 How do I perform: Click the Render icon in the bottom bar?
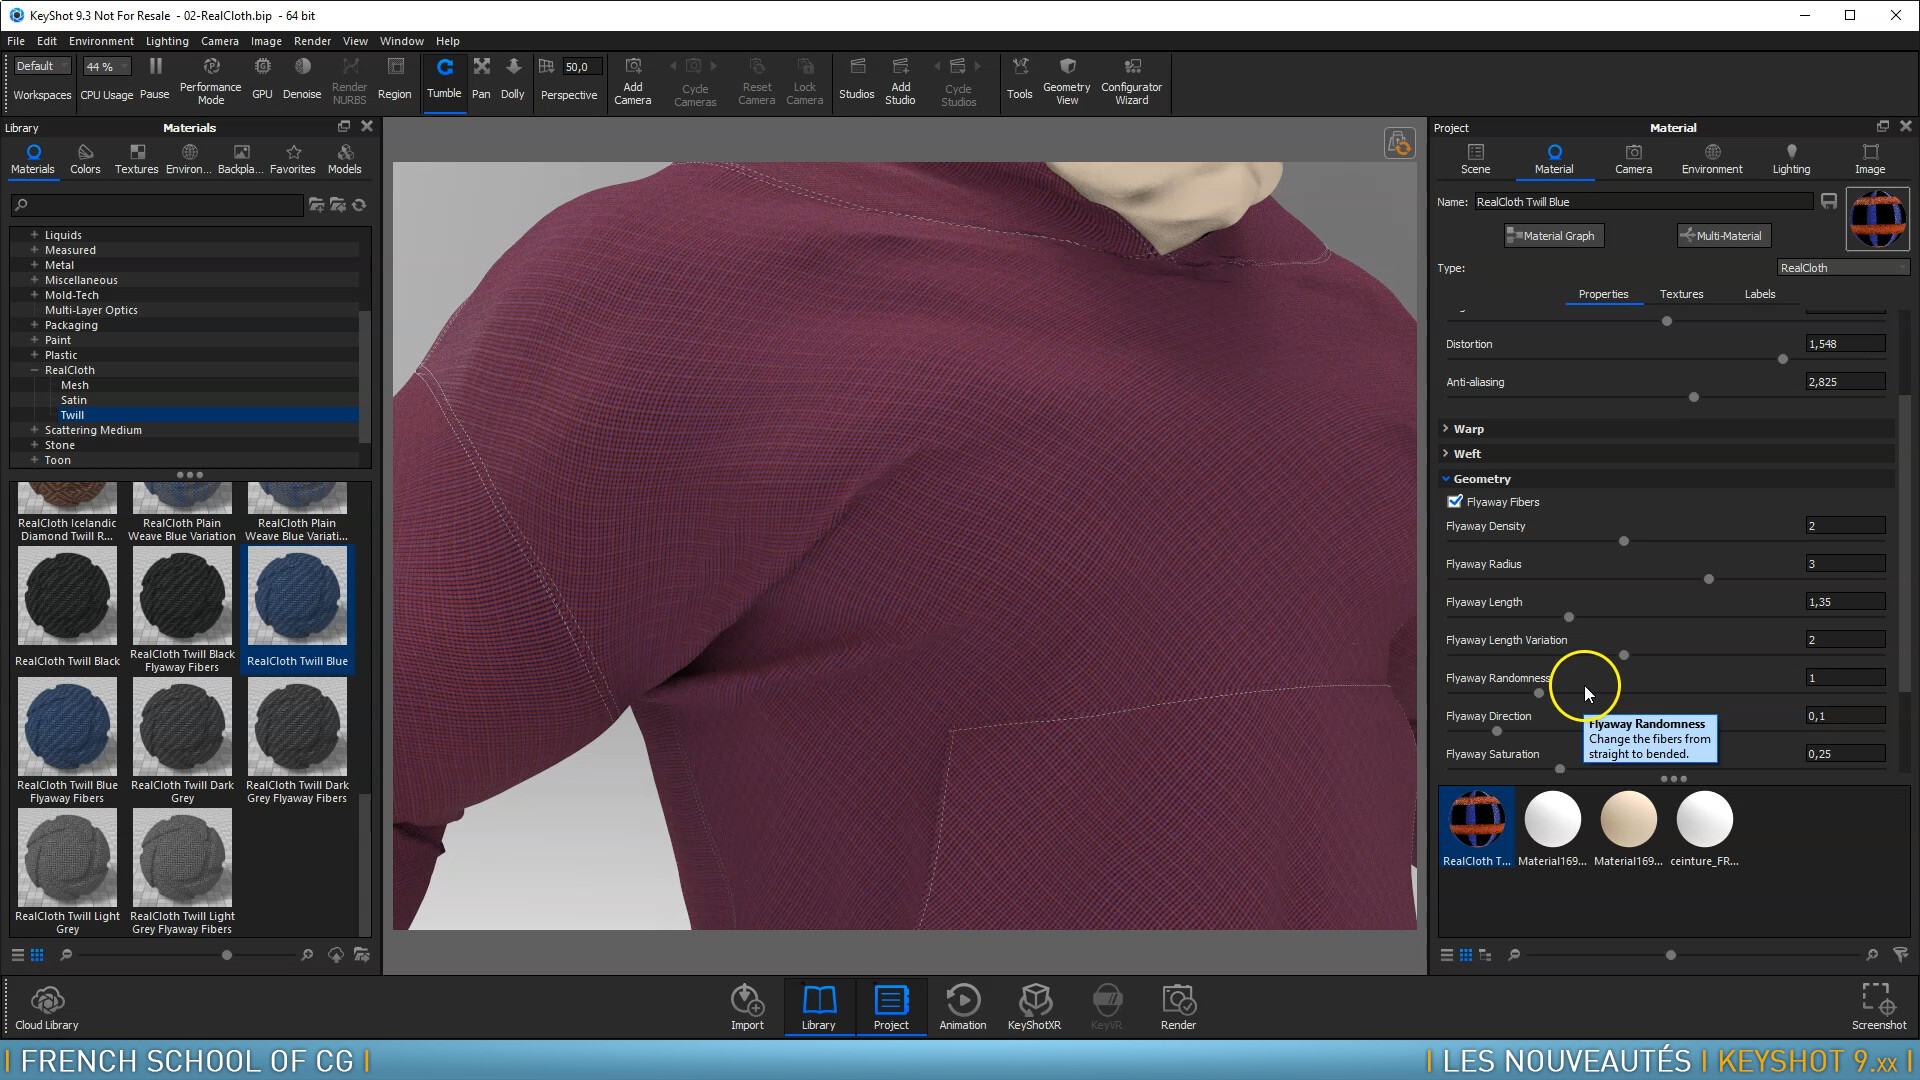(1178, 1005)
